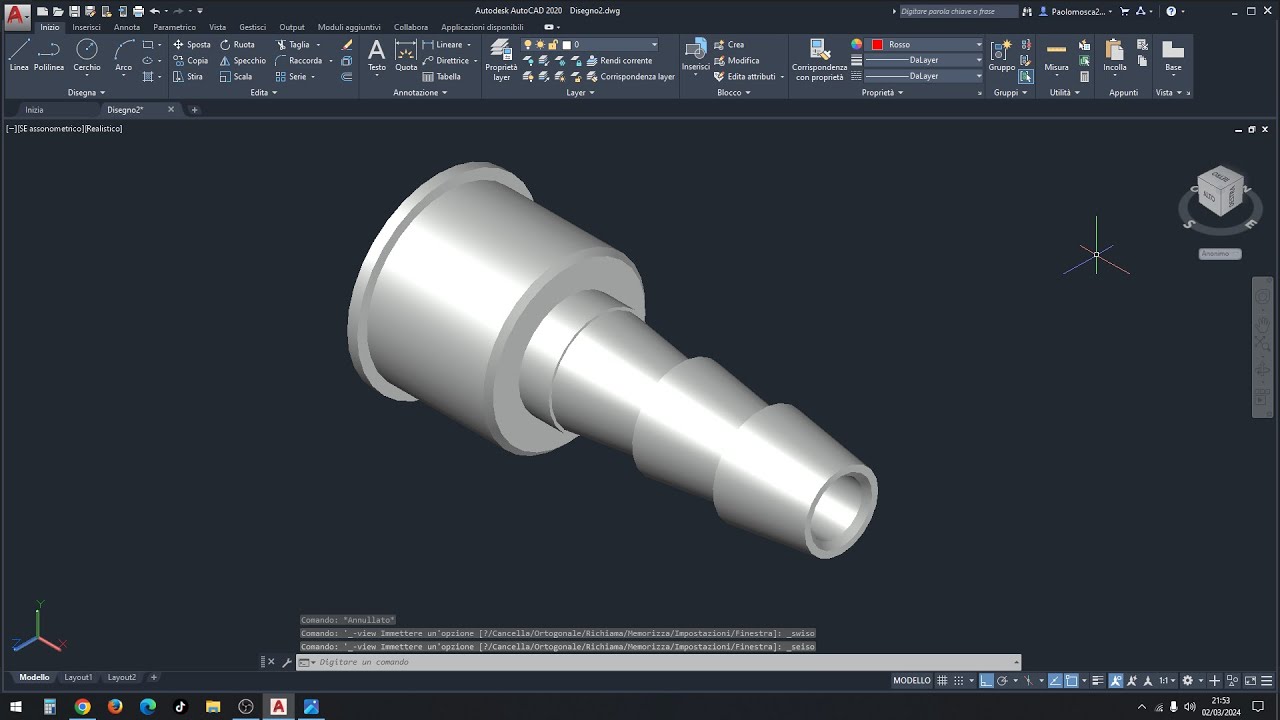
Task: Toggle isometric drafting in status bar
Action: click(x=1029, y=680)
